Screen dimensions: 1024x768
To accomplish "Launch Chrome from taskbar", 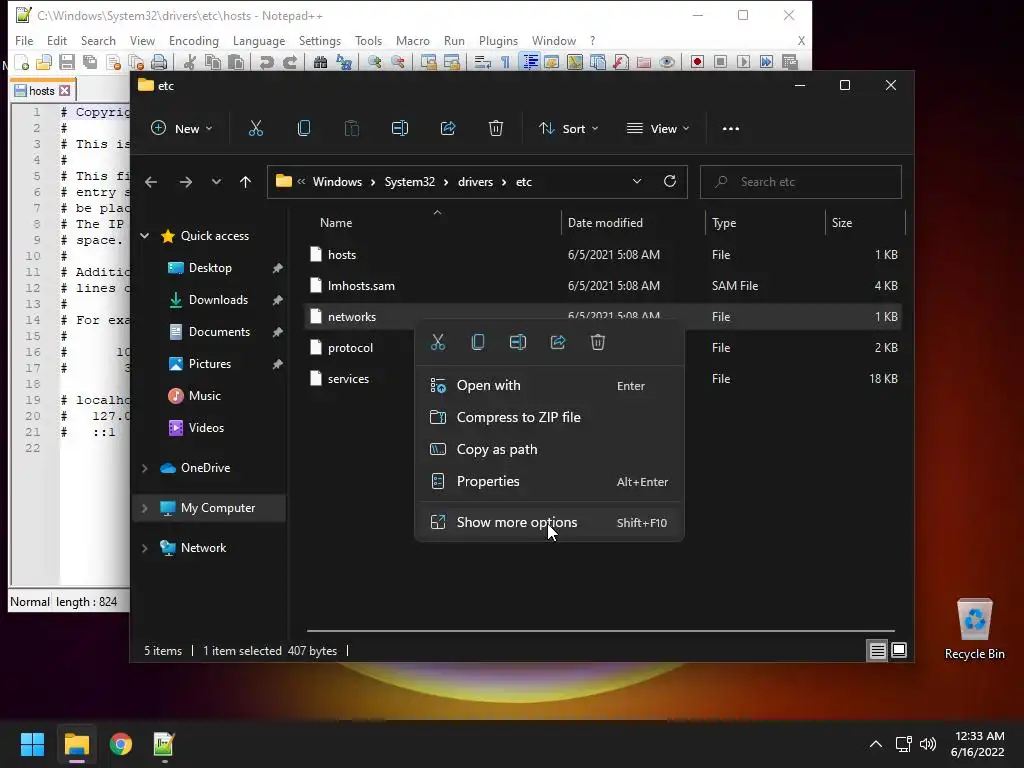I will (121, 744).
